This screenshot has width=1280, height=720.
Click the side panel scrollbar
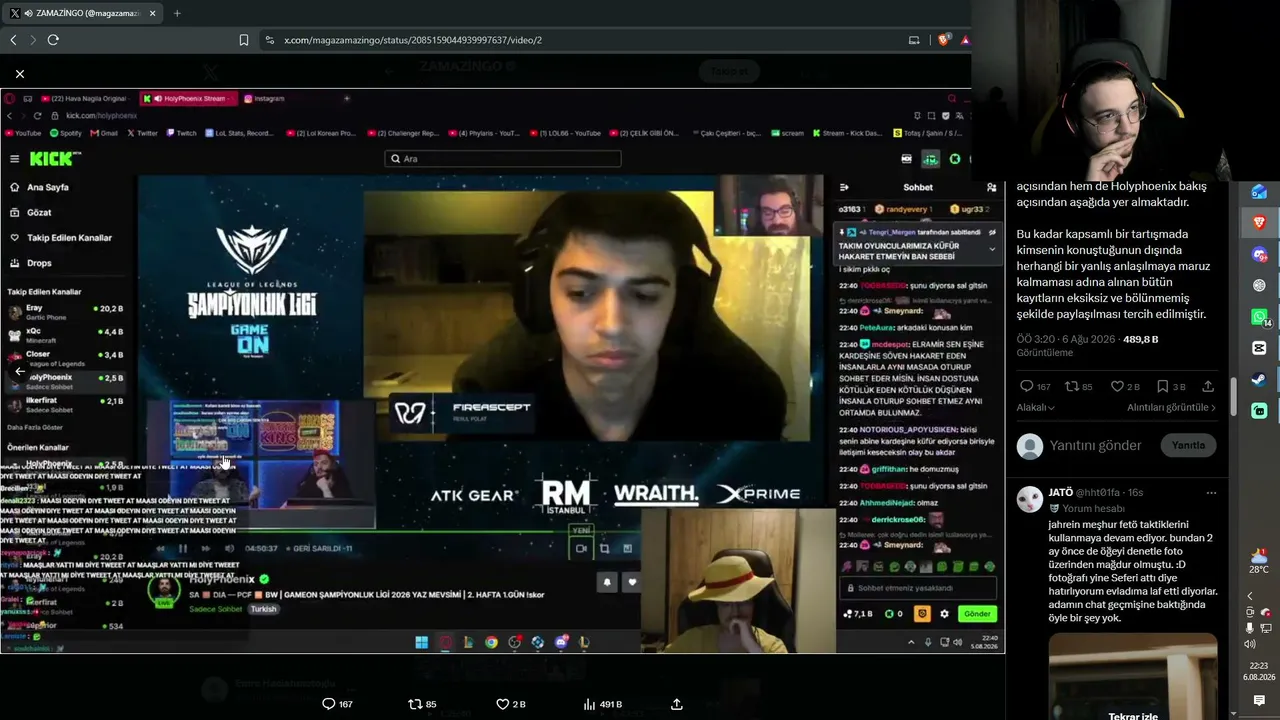click(x=1234, y=396)
